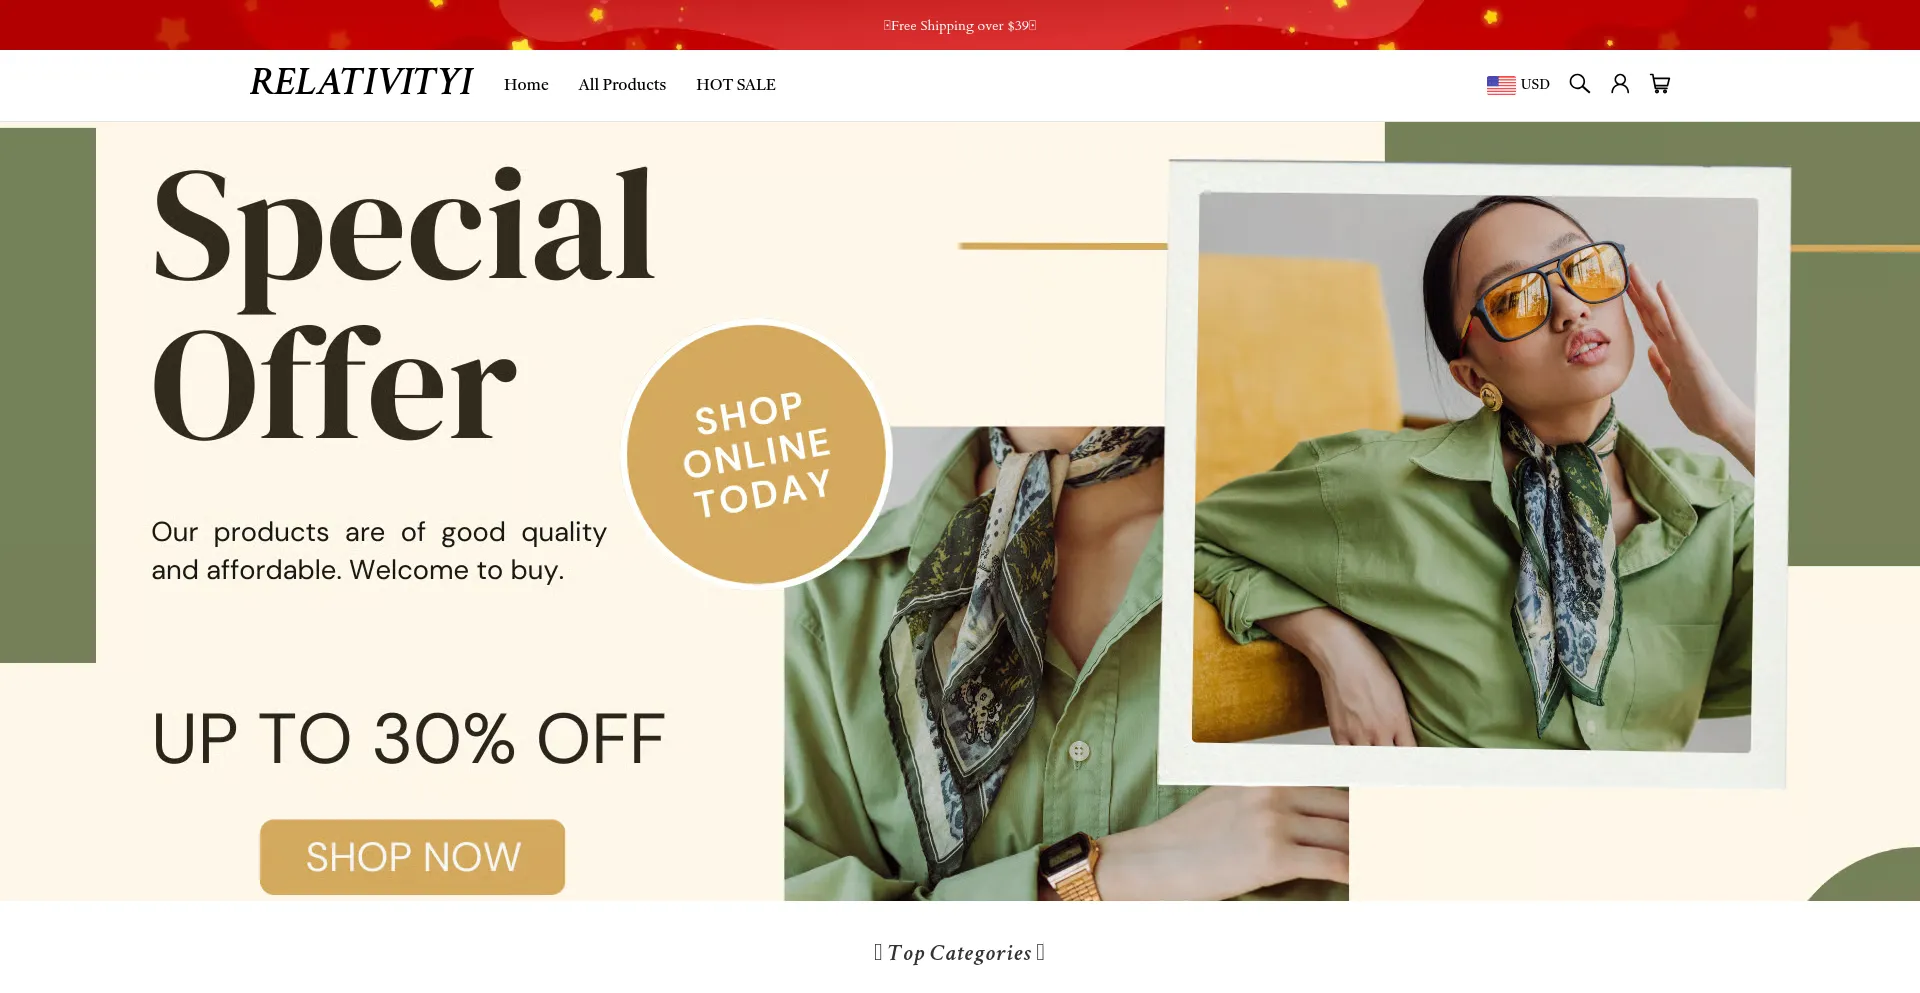Click the product quality welcome description text
The width and height of the screenshot is (1920, 993).
(x=379, y=551)
